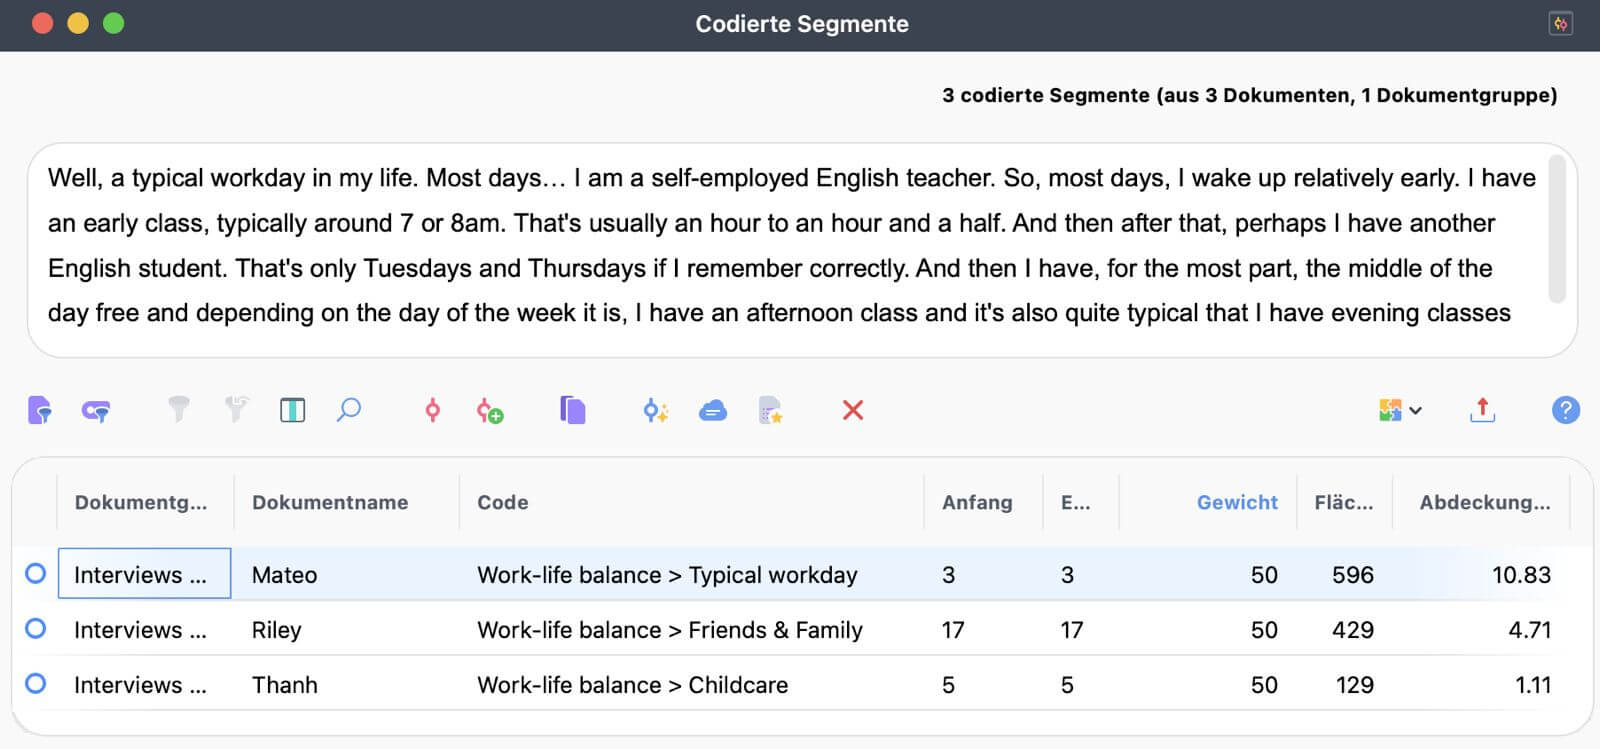The height and width of the screenshot is (749, 1600).
Task: Toggle the column view layout icon
Action: (x=292, y=410)
